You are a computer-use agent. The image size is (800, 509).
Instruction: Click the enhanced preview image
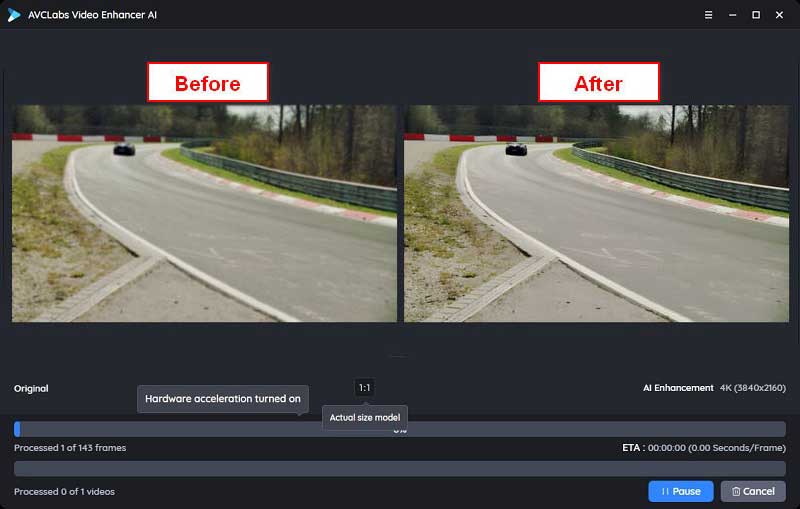click(596, 213)
